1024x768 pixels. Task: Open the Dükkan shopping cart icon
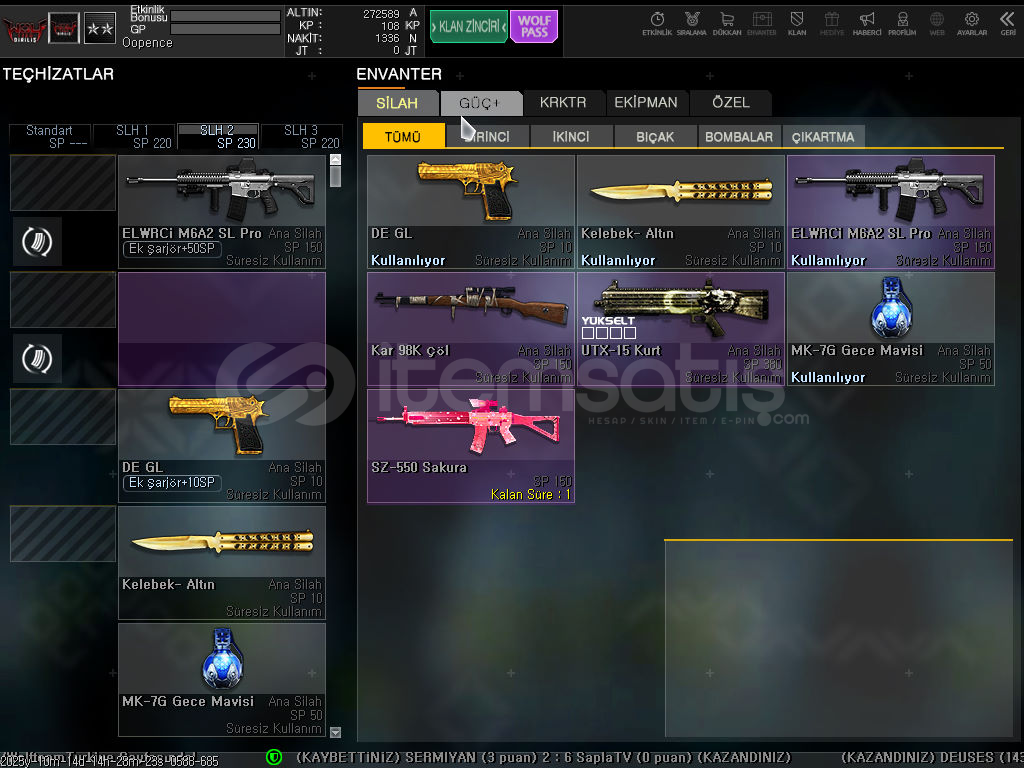point(726,23)
